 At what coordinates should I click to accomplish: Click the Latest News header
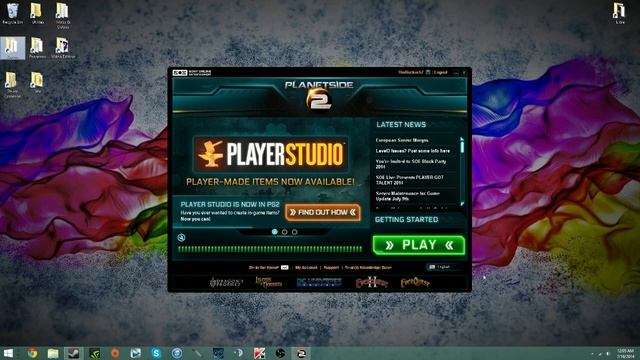[x=401, y=124]
